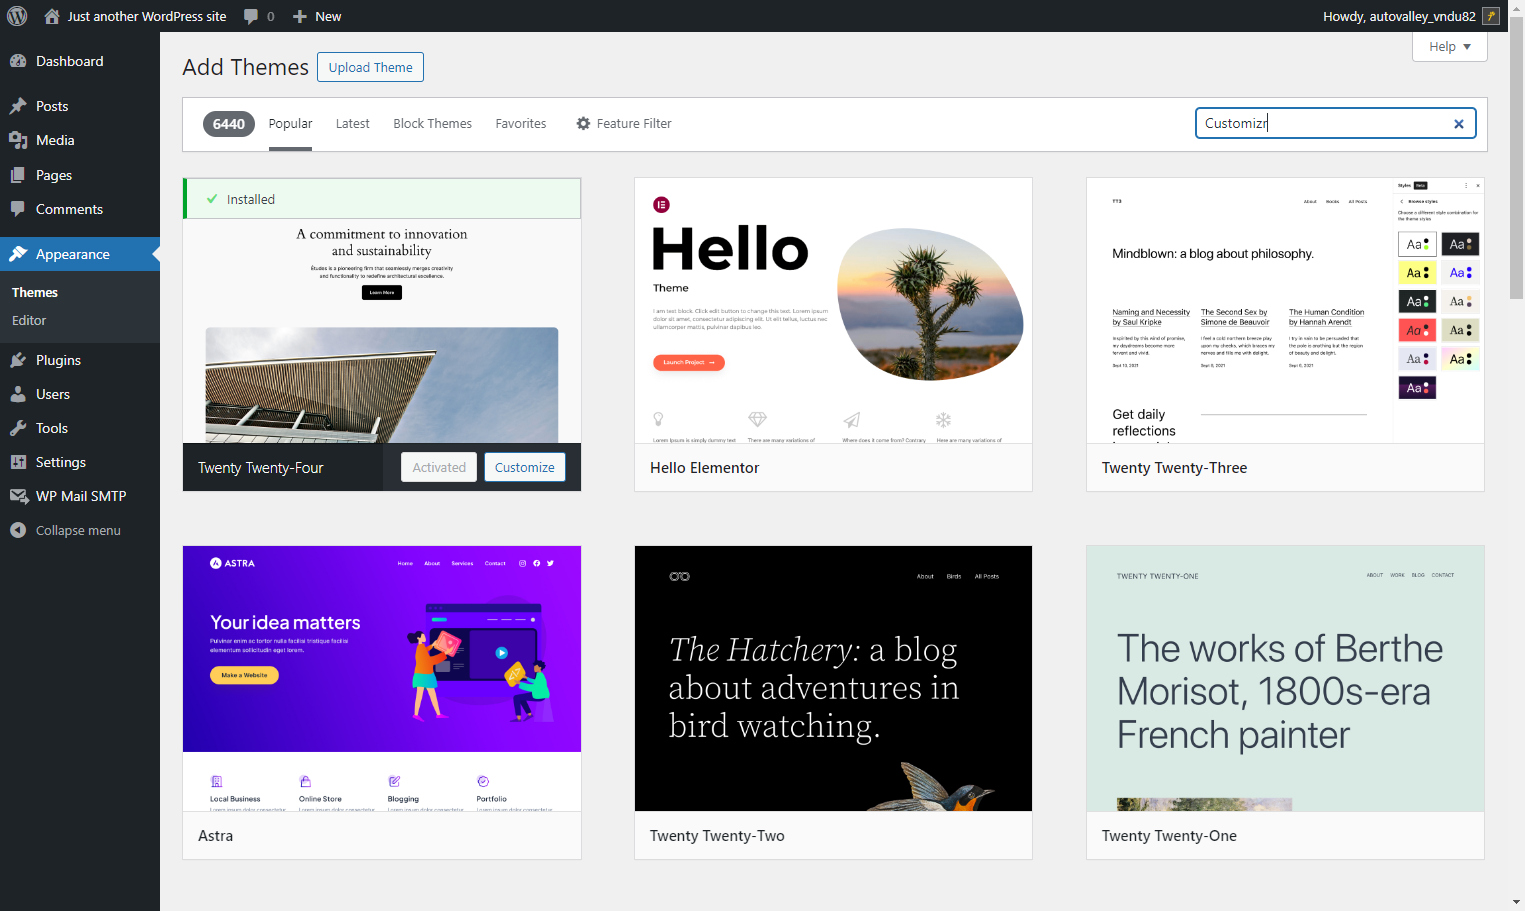Click the Pages icon in sidebar
This screenshot has width=1525, height=911.
coord(18,175)
